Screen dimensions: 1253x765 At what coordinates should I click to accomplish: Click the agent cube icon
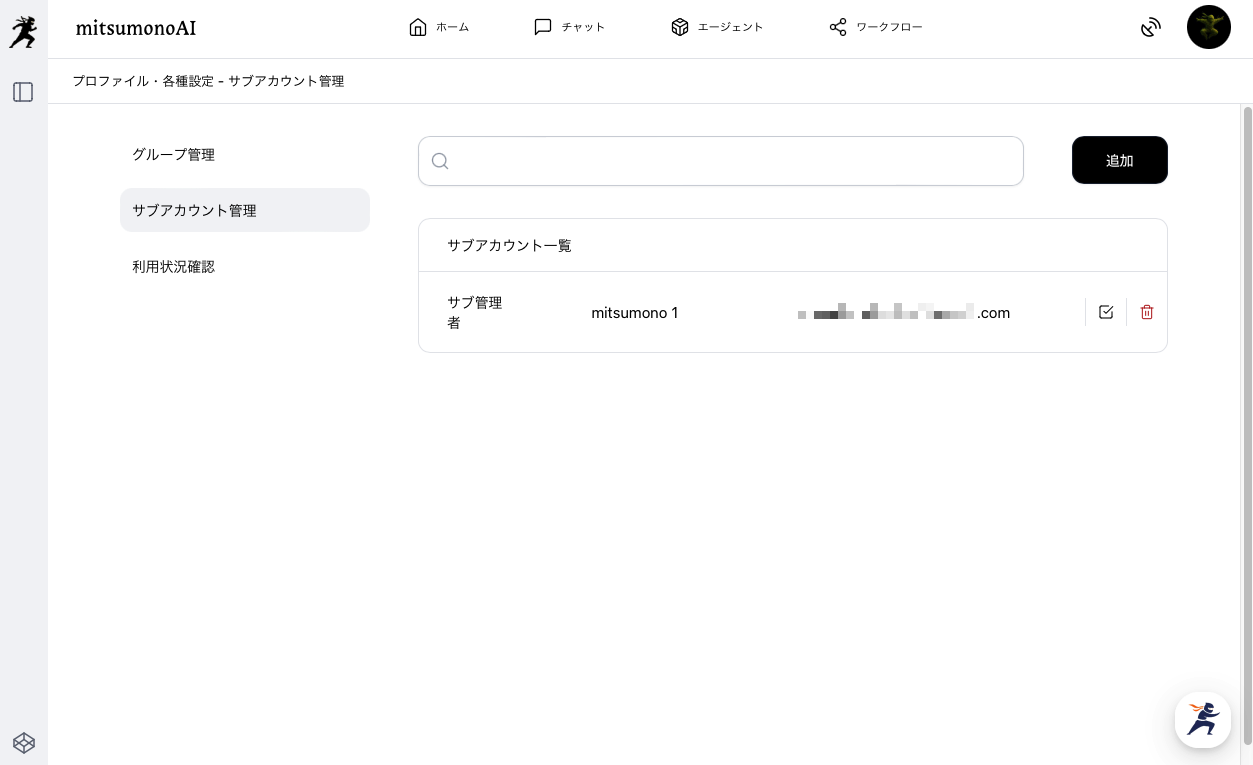pyautogui.click(x=680, y=27)
